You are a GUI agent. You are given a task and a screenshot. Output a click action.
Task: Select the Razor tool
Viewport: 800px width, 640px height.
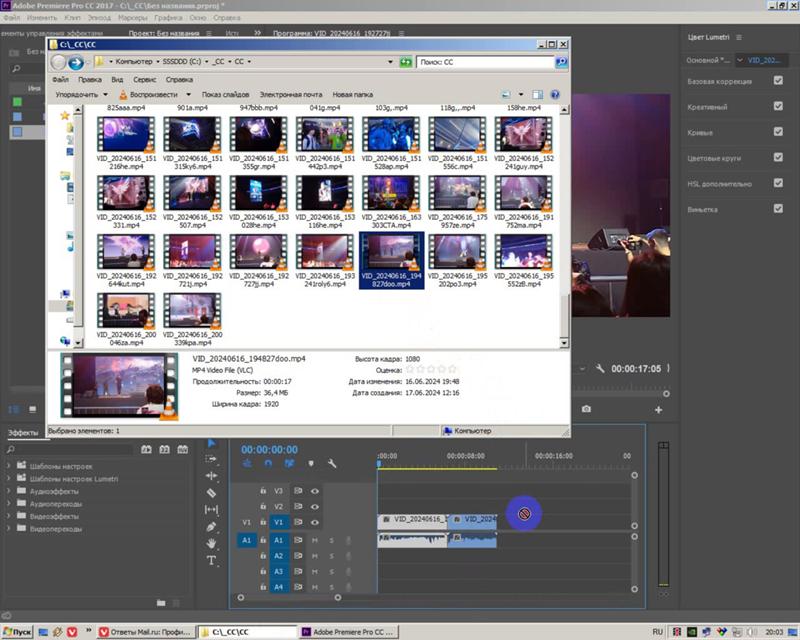pos(211,493)
